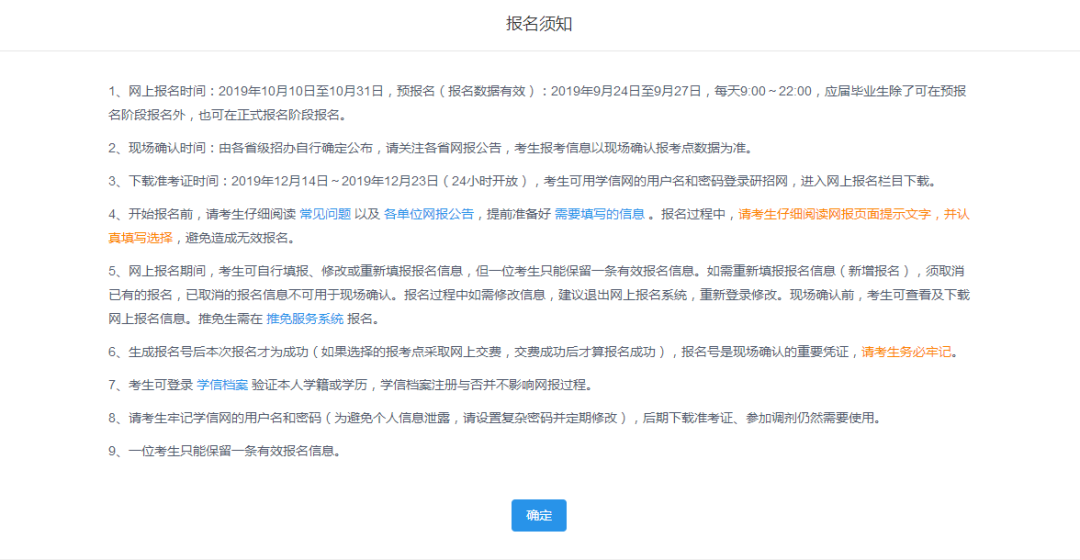
Task: Open the 各单位网报公告 link
Action: 428,214
